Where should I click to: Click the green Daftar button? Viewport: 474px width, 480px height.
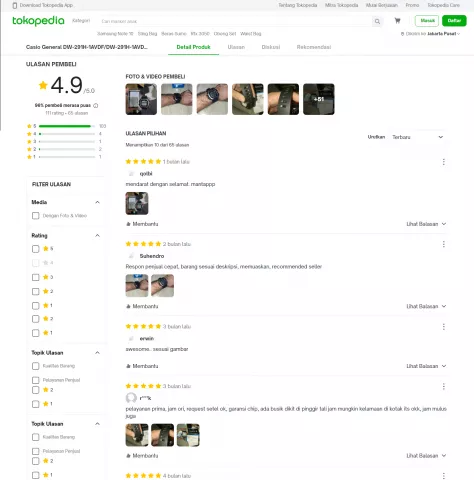[x=454, y=21]
